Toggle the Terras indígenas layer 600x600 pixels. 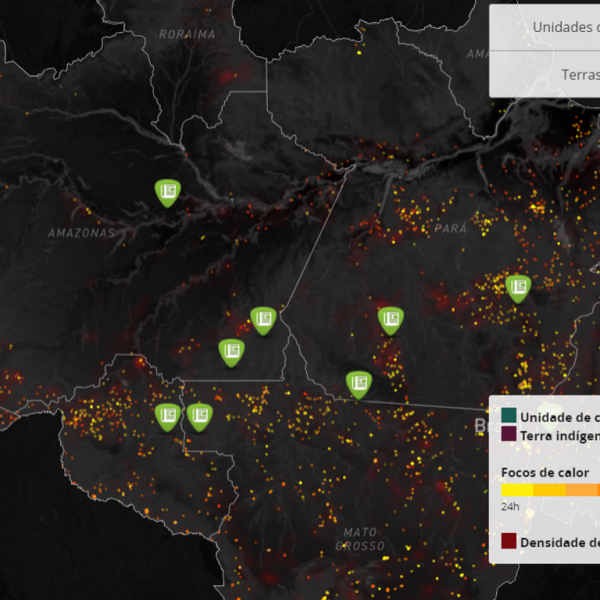pyautogui.click(x=579, y=74)
